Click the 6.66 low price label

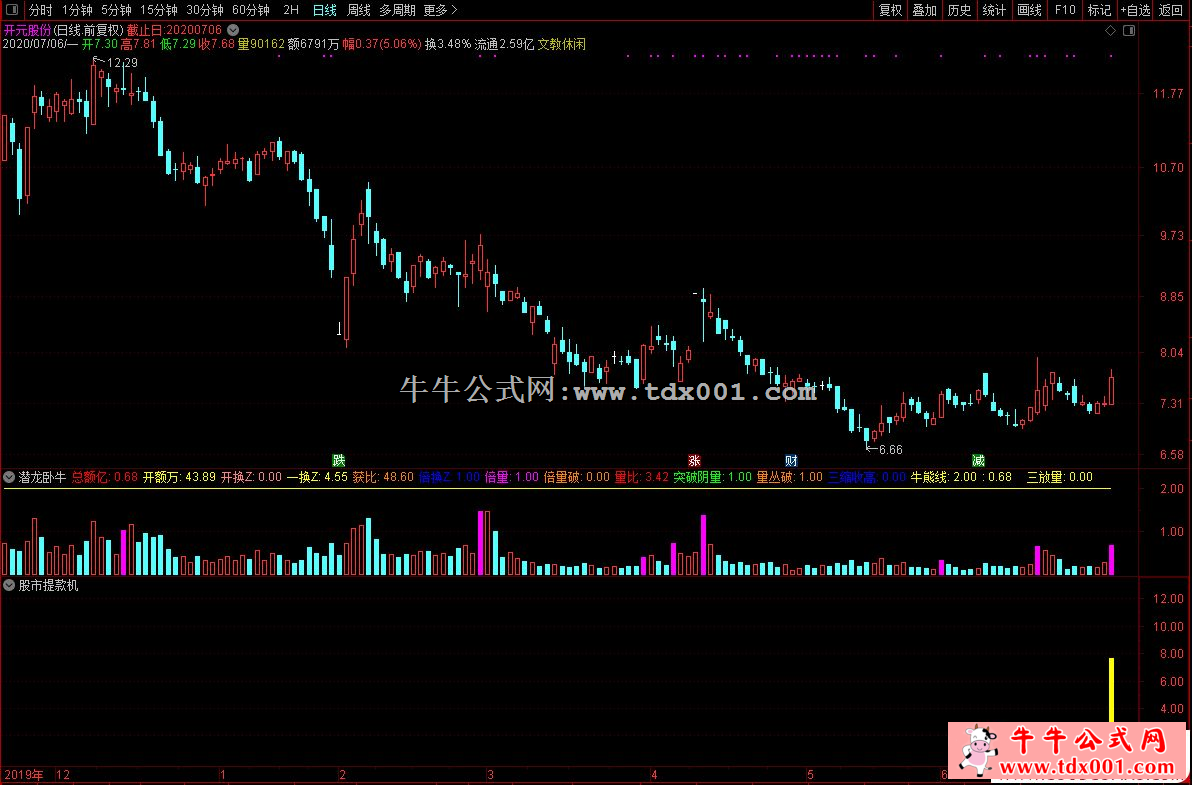[x=890, y=450]
